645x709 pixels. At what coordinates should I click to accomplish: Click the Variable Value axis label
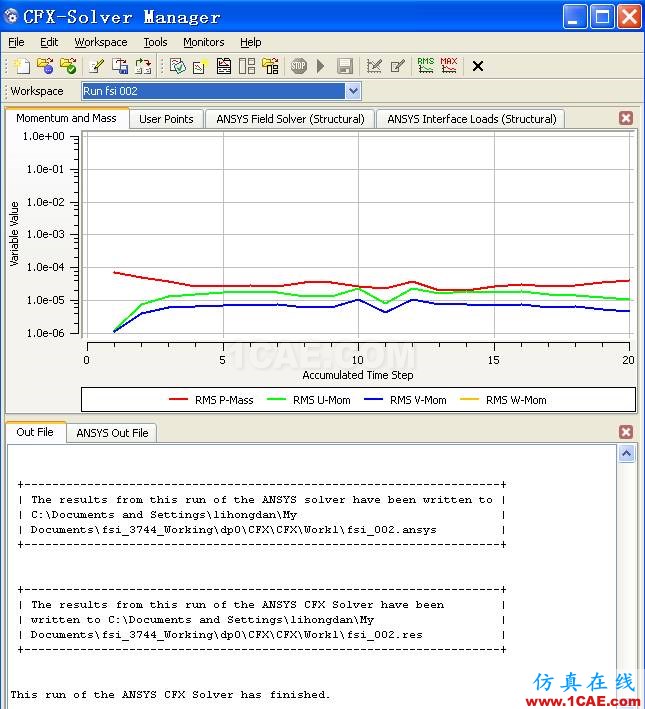point(14,234)
